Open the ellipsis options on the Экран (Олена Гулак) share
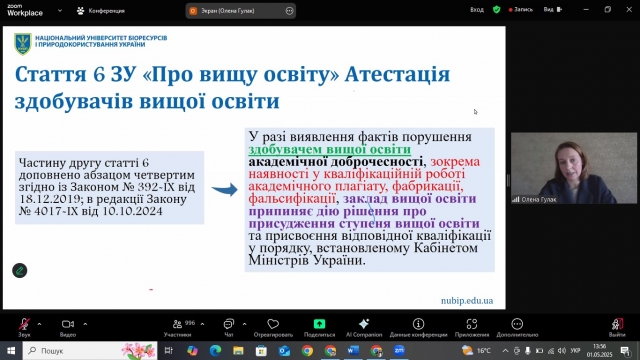The width and height of the screenshot is (640, 360). tap(289, 11)
